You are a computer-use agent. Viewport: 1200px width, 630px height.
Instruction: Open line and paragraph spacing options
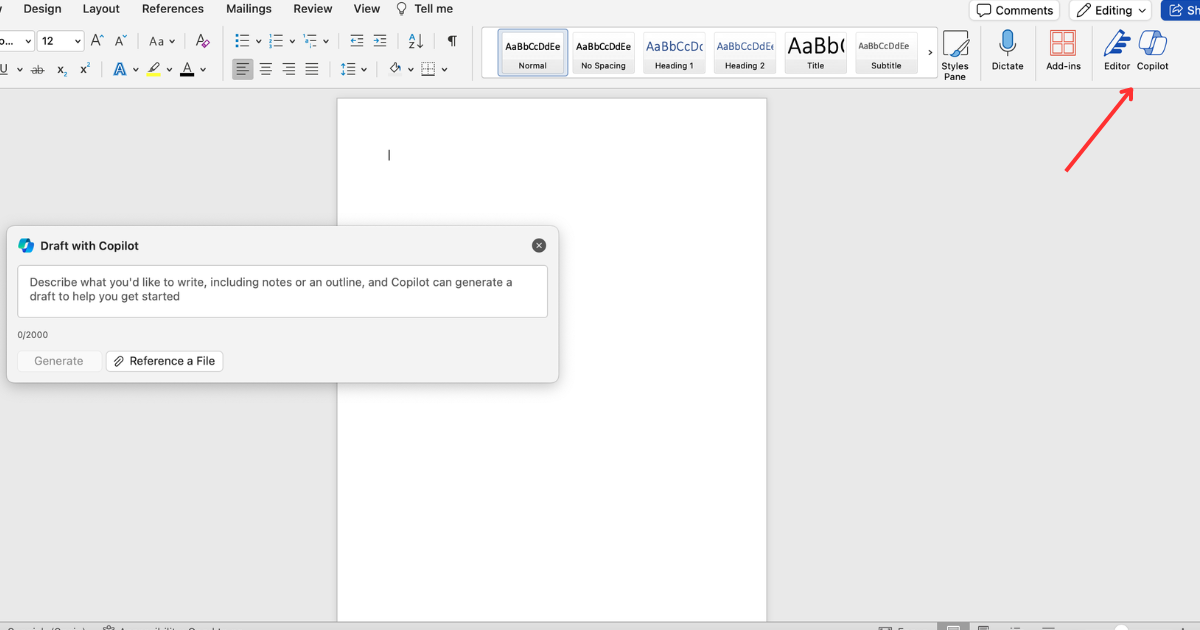coord(348,69)
